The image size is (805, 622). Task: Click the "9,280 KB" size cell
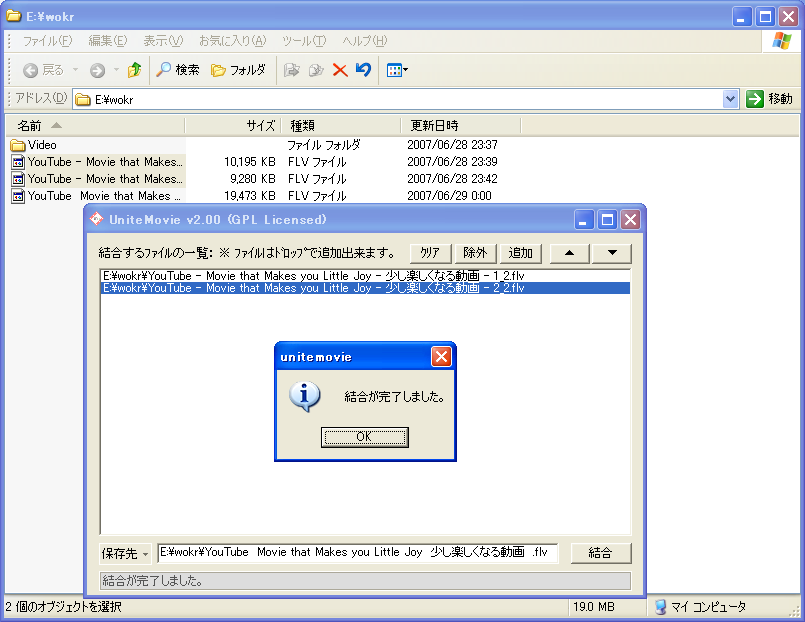[x=253, y=179]
